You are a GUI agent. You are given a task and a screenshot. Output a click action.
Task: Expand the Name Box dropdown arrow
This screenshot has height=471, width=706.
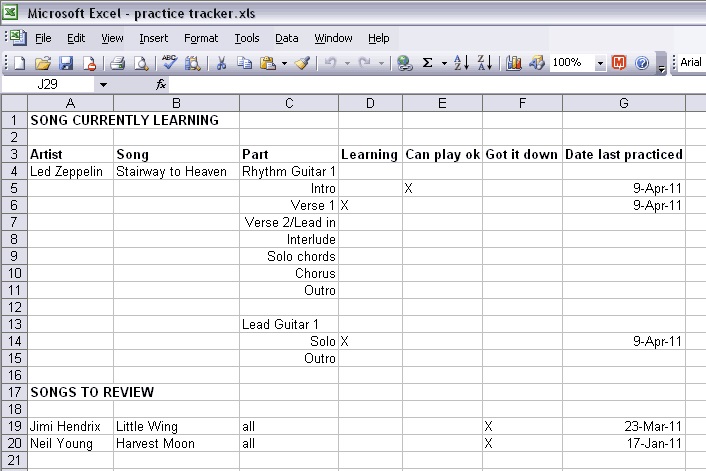103,85
